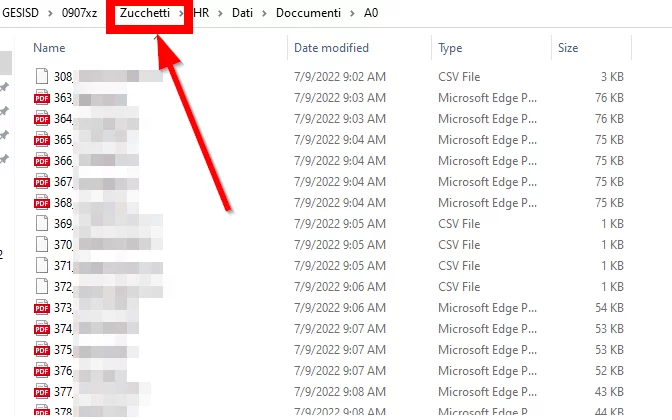672x420 pixels.
Task: Click the CSV icon of file 308
Action: pyautogui.click(x=42, y=77)
